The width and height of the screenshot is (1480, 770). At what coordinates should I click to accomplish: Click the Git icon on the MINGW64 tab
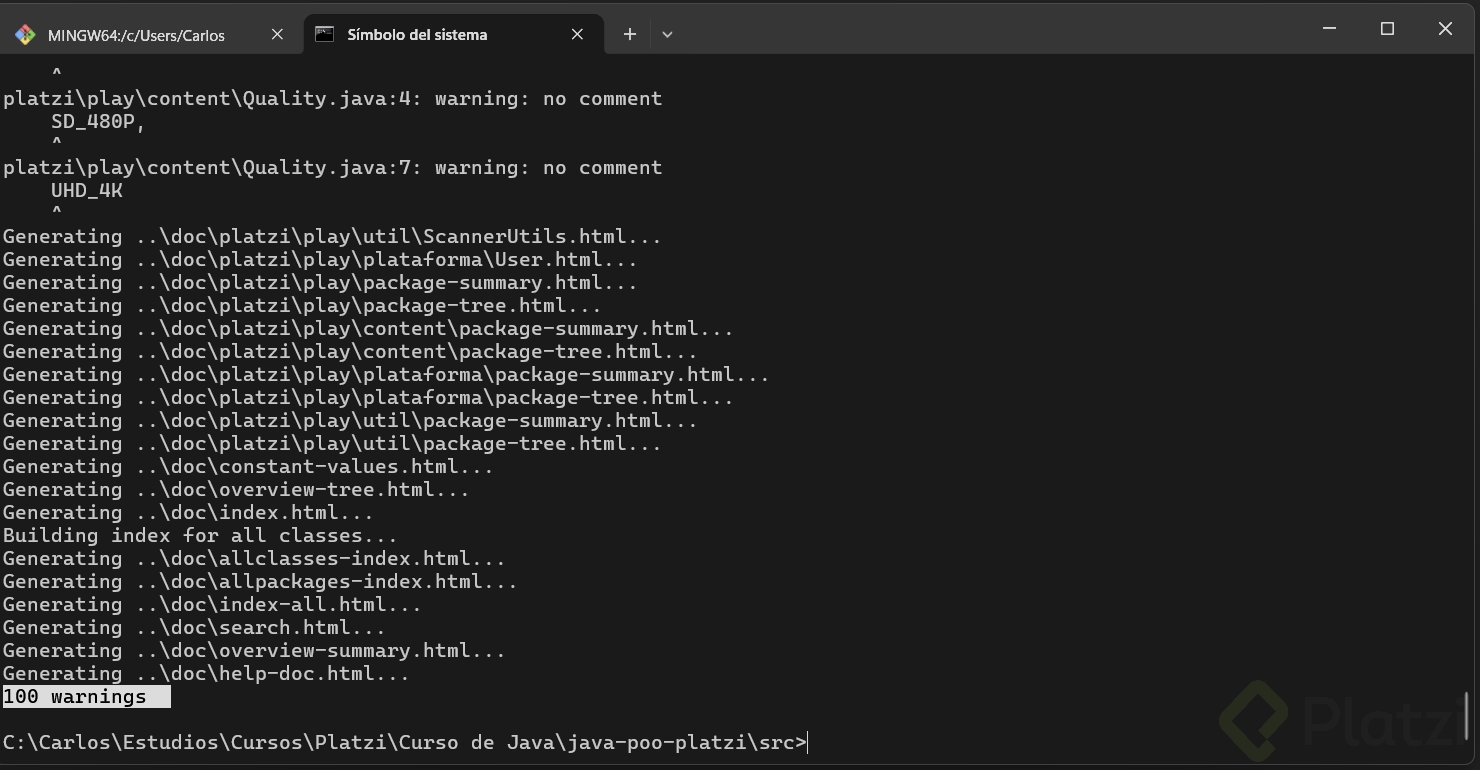25,35
